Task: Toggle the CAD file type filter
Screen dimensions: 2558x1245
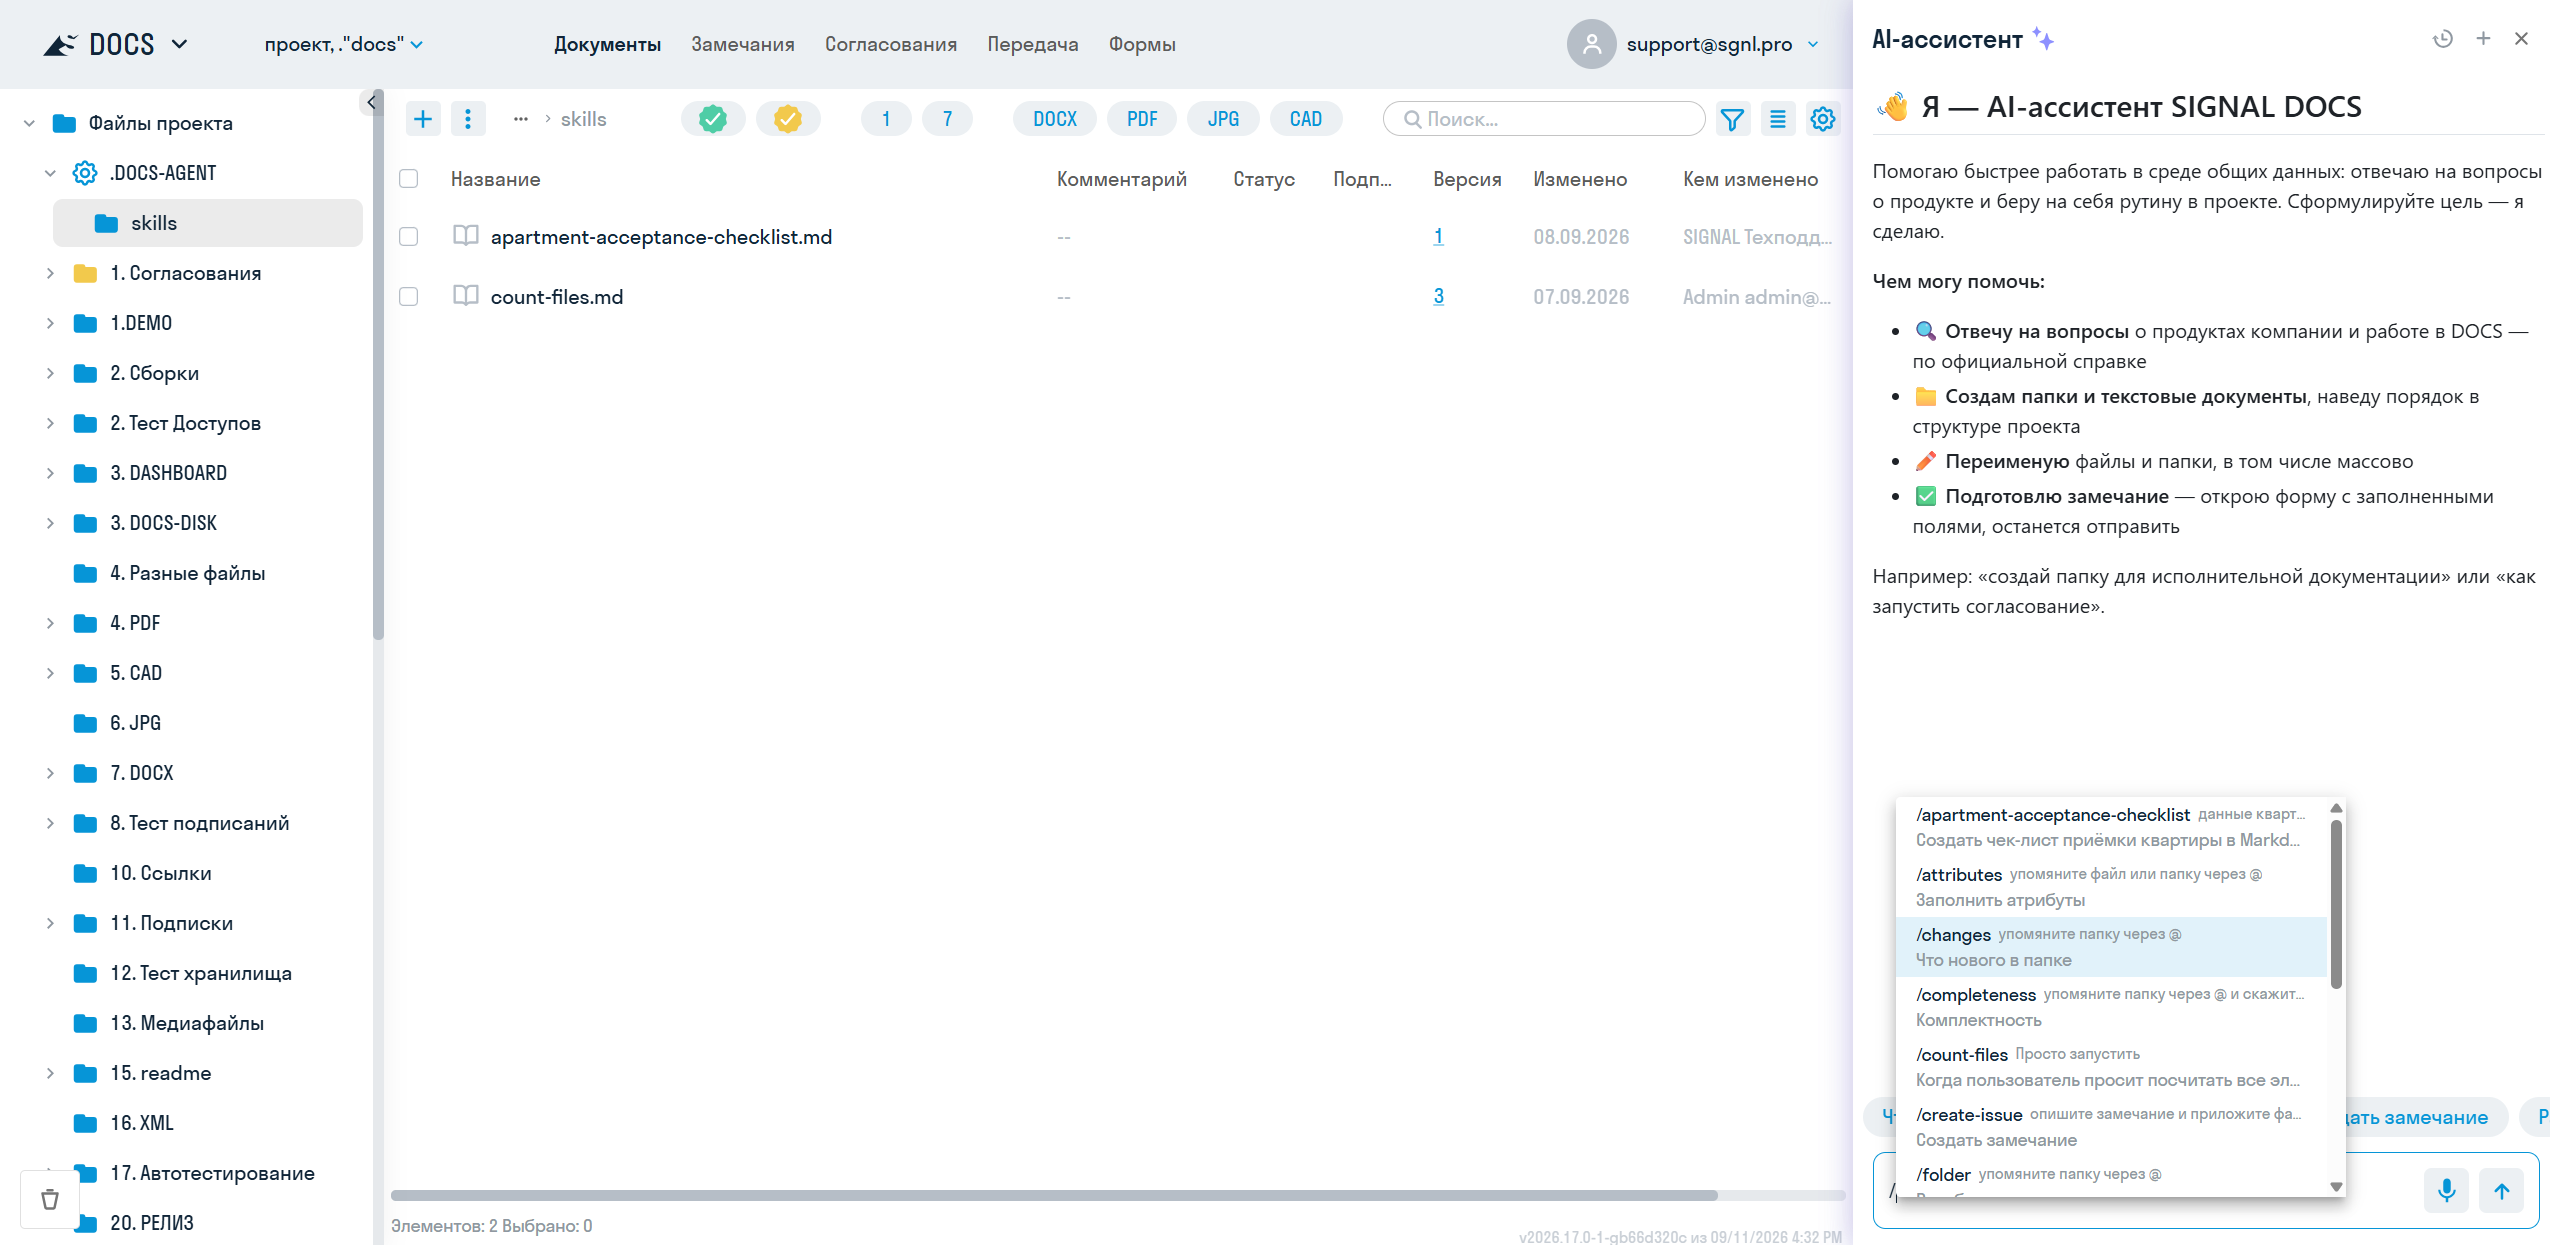Action: [1305, 119]
